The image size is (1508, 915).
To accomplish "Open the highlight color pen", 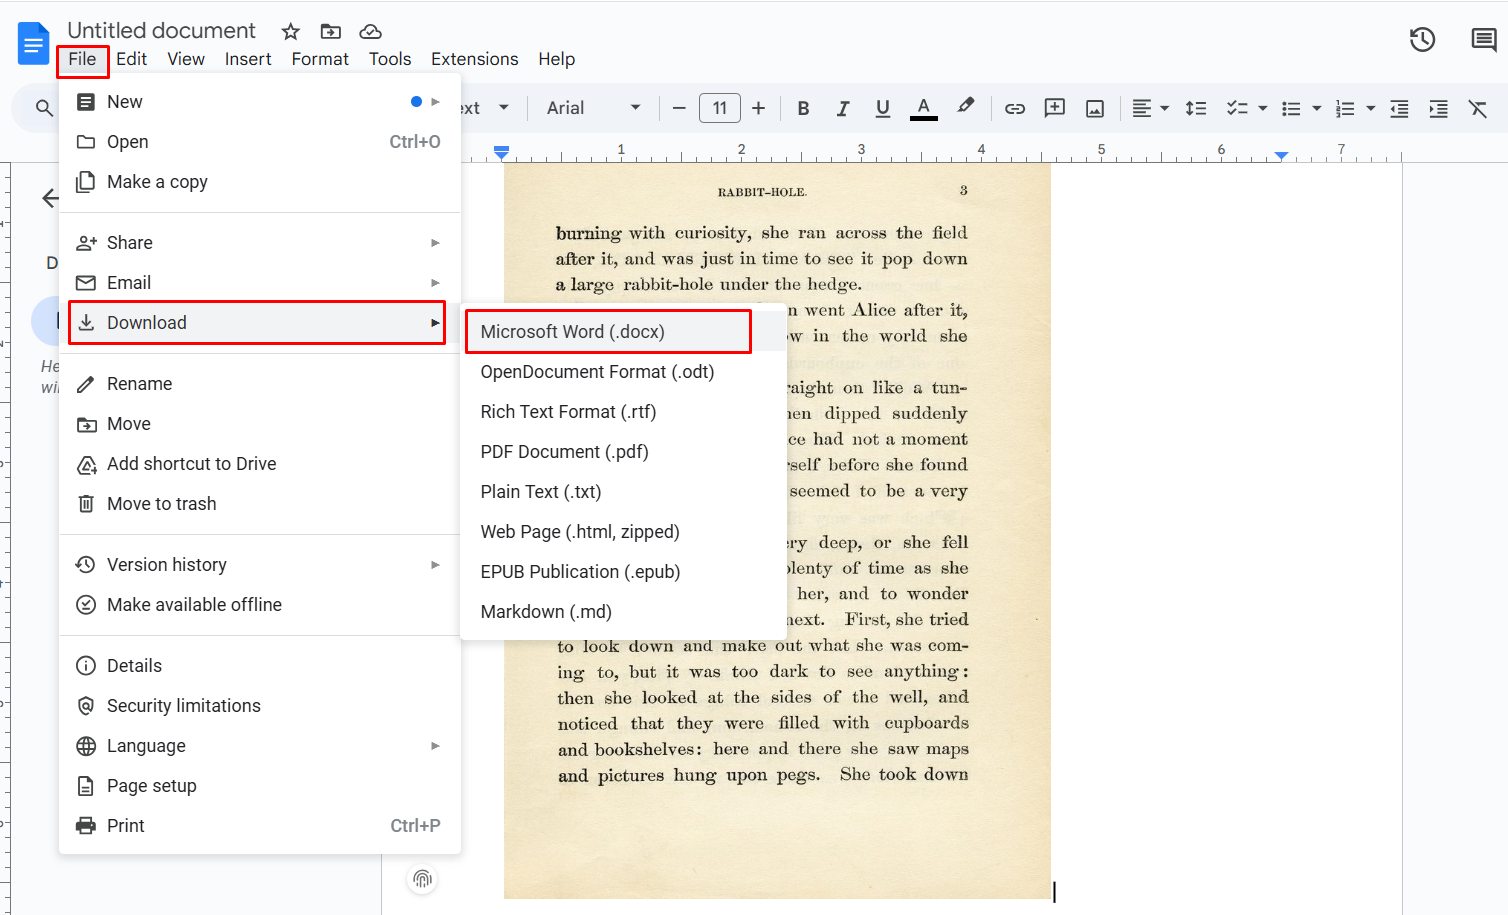I will click(x=965, y=107).
